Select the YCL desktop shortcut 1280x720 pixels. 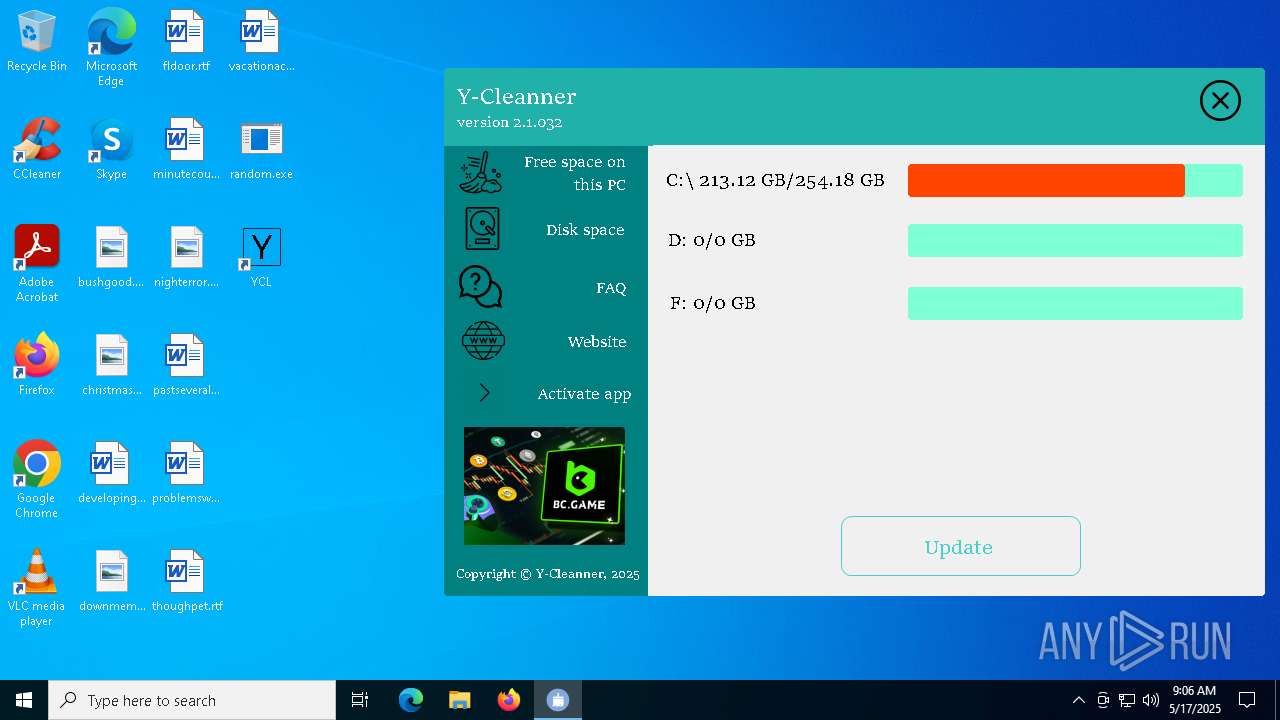(x=261, y=257)
